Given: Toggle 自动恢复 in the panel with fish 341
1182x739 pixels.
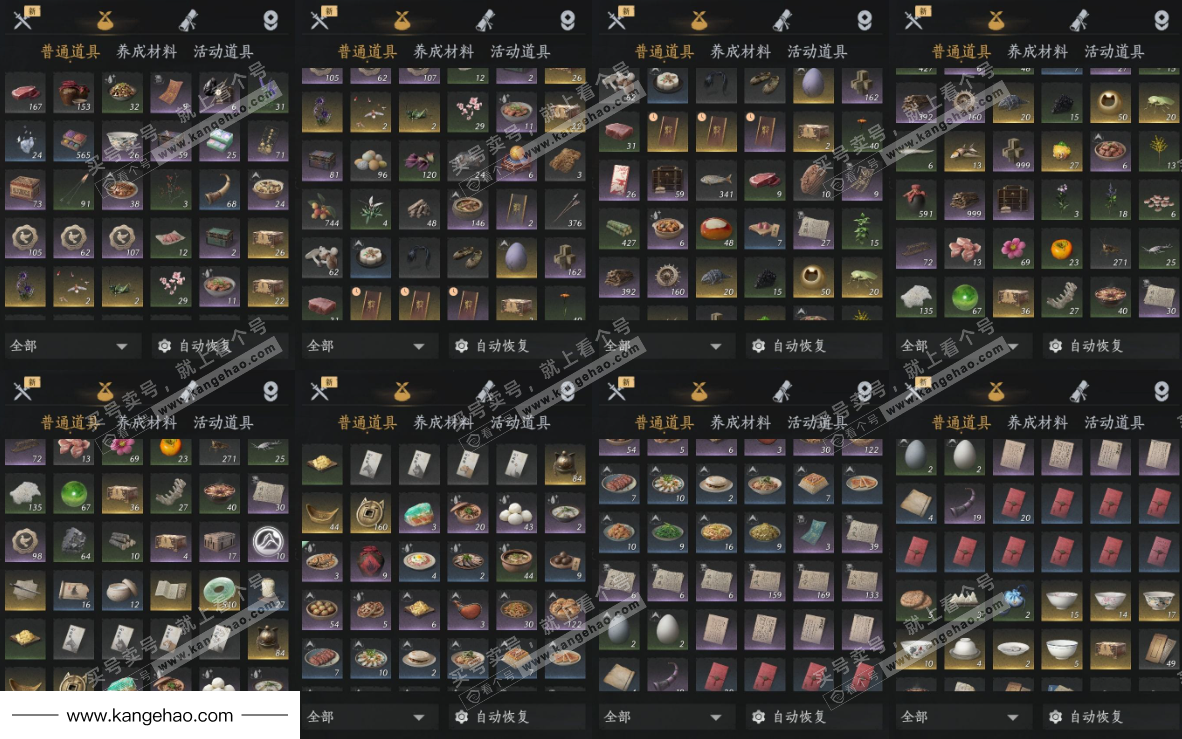Looking at the screenshot, I should [x=798, y=346].
